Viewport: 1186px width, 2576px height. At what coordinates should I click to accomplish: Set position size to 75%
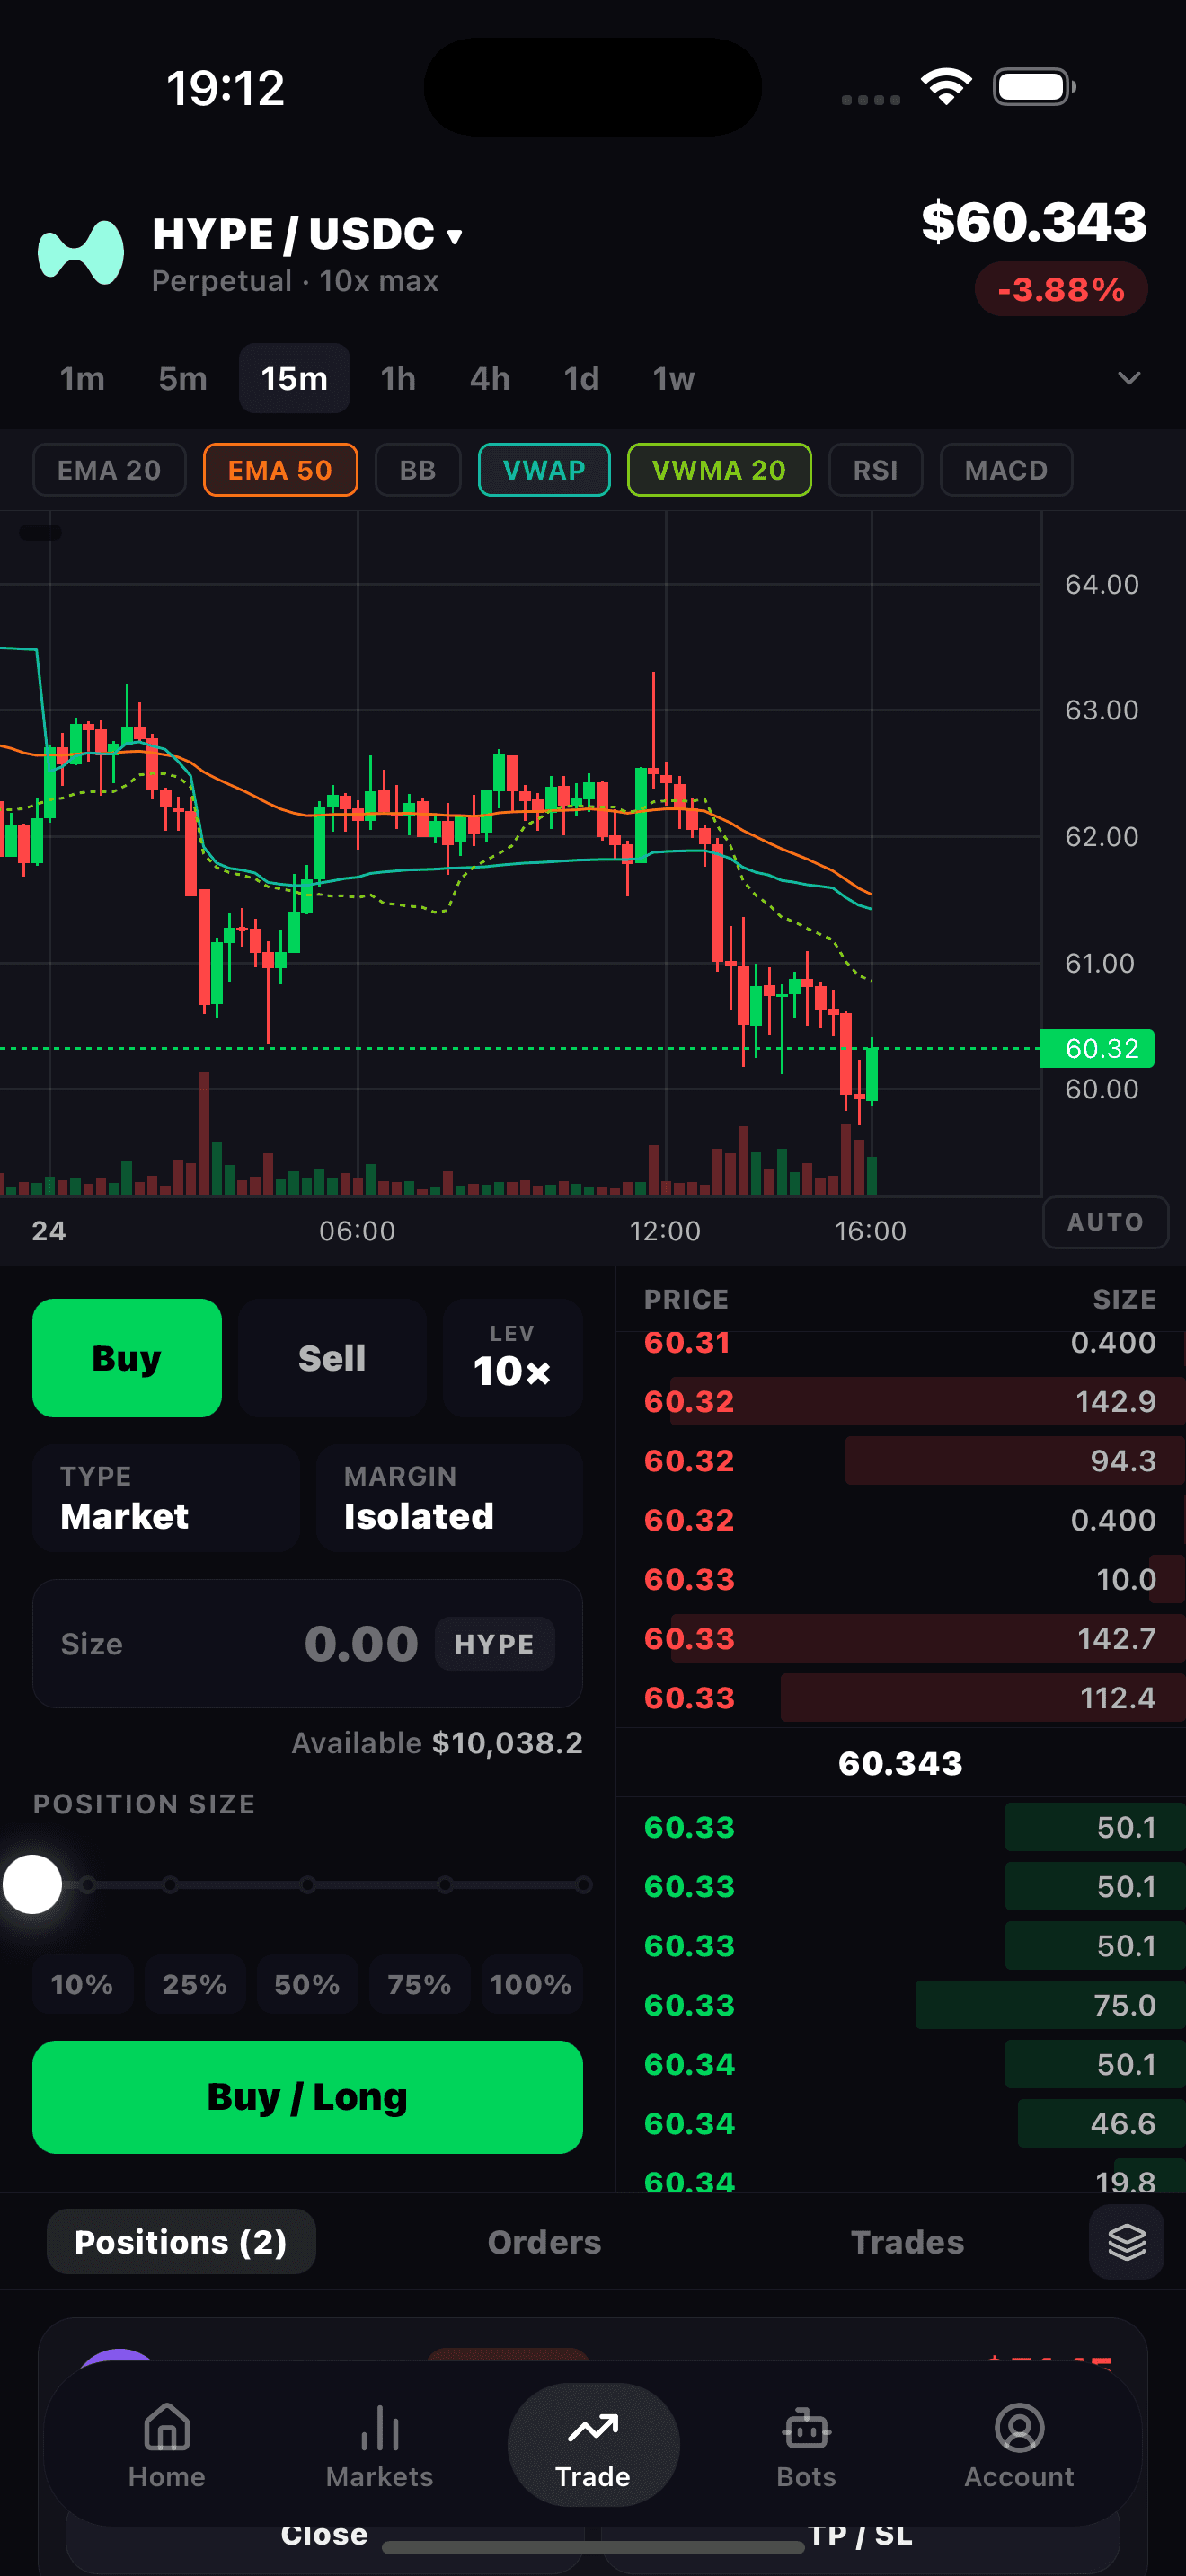(x=419, y=1984)
